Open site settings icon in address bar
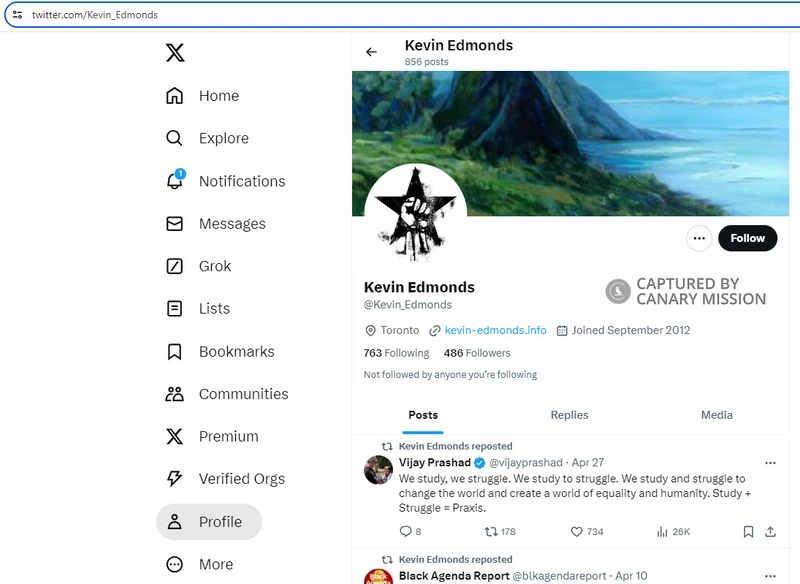Screen dimensions: 800x584 (x=17, y=15)
